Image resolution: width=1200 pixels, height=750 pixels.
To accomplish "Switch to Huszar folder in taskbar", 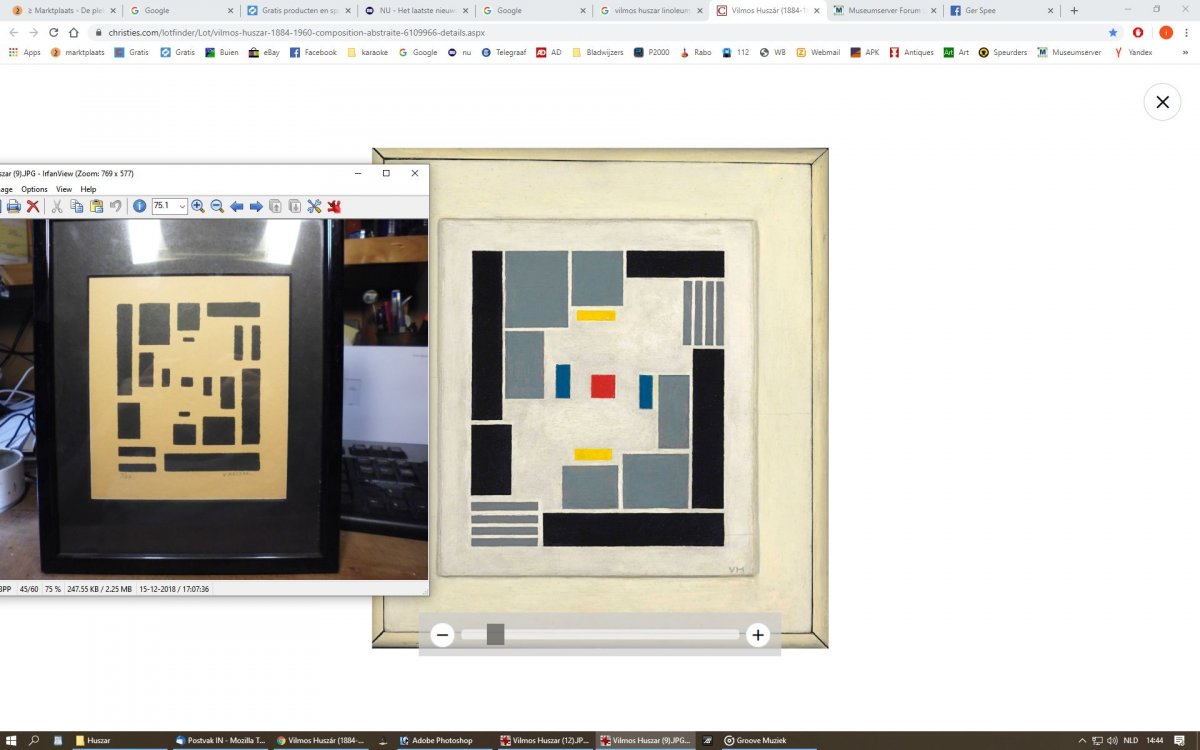I will point(120,740).
